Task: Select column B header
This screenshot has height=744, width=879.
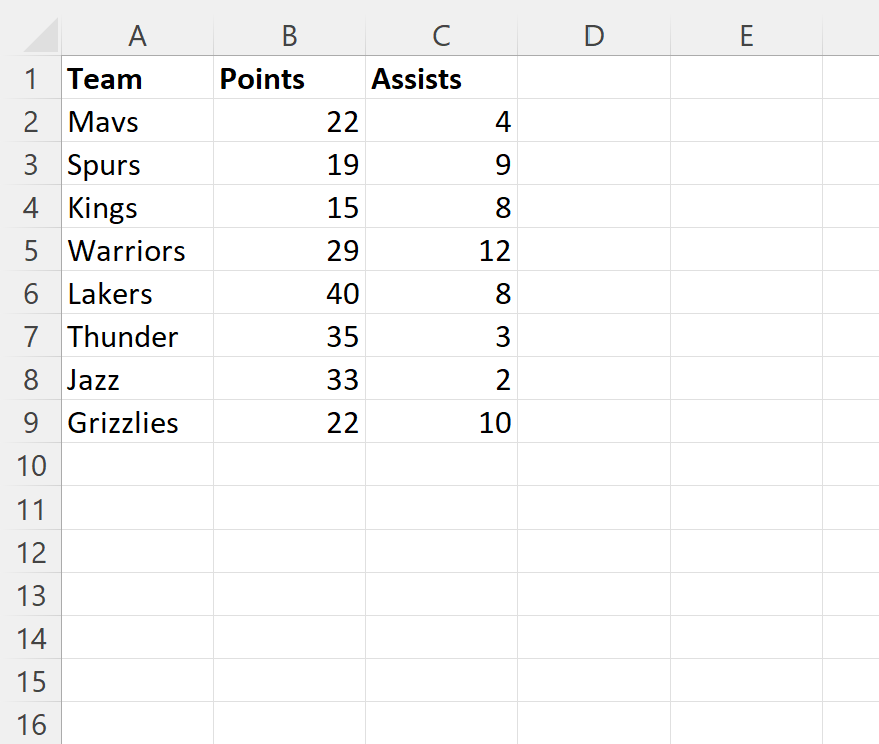Action: click(x=289, y=36)
